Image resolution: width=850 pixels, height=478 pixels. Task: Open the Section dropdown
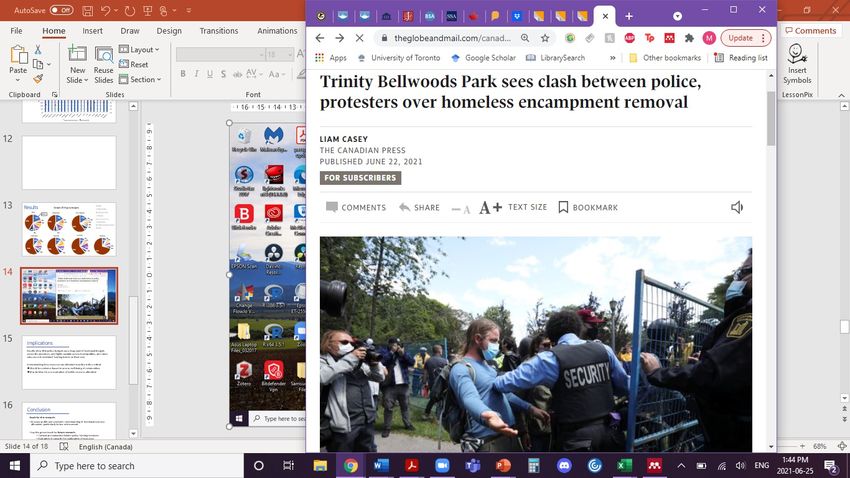[x=140, y=80]
